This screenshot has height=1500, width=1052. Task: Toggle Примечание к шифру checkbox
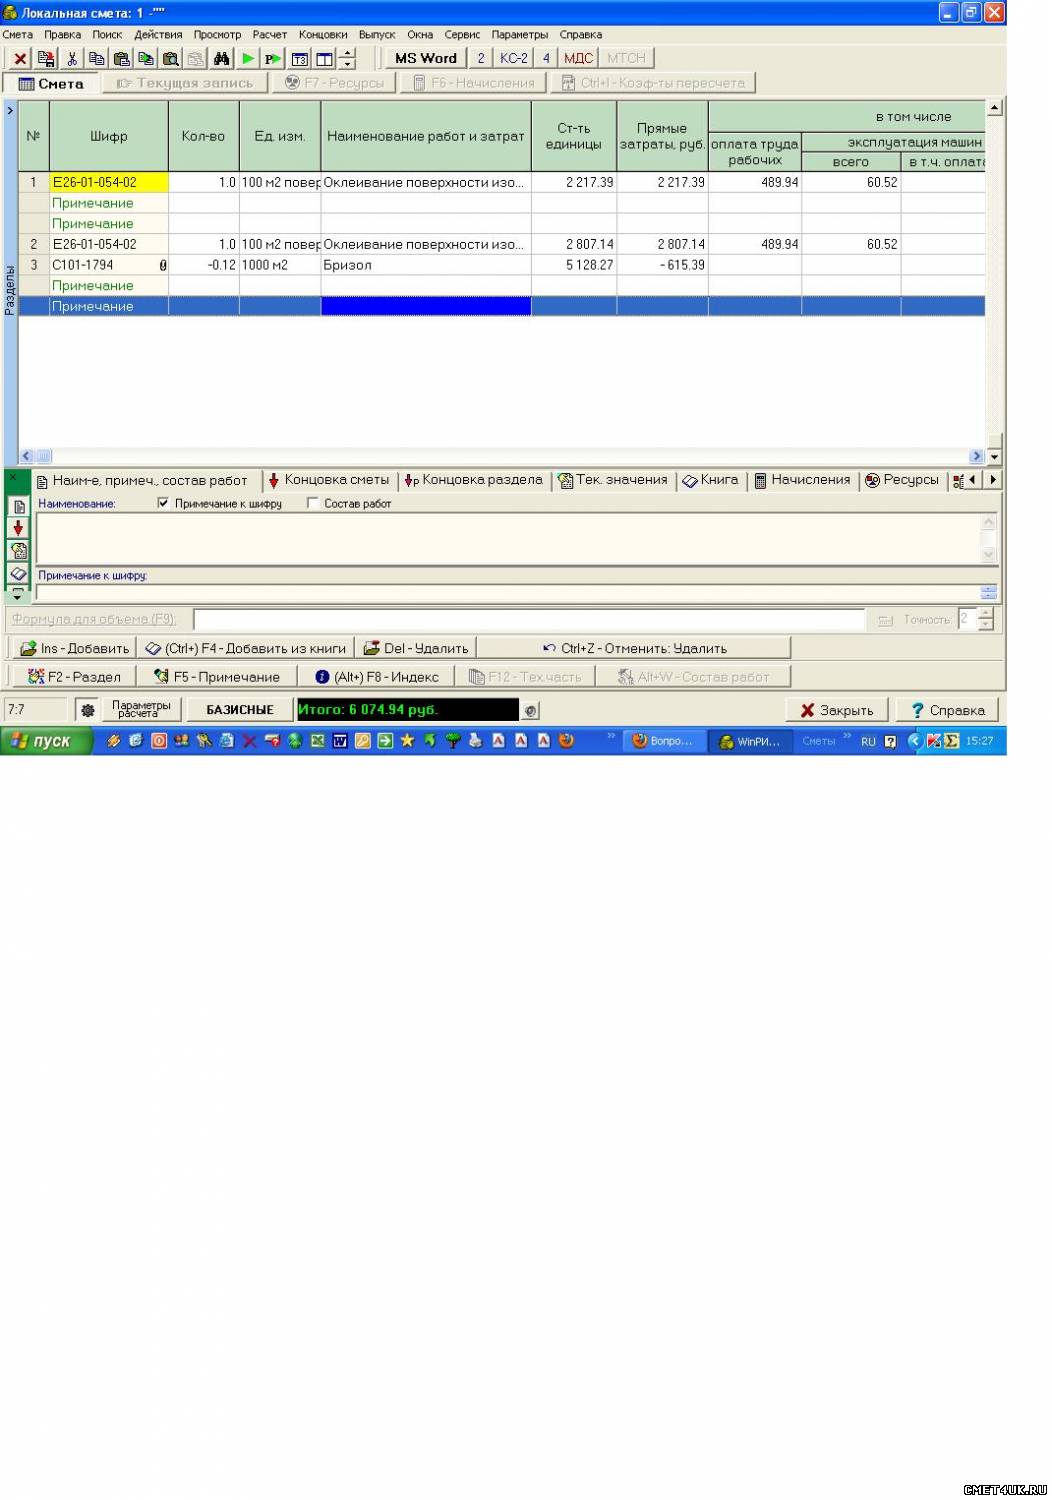click(x=163, y=503)
